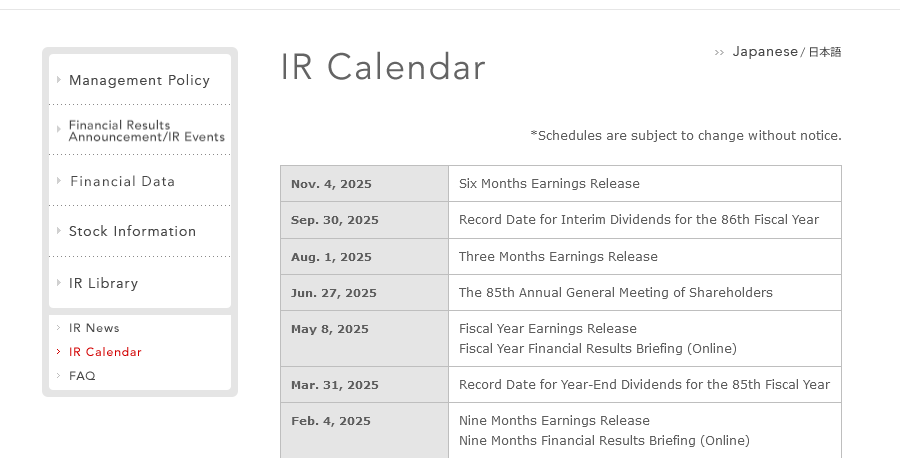Expand the Stock Information section
The width and height of the screenshot is (900, 458).
click(x=132, y=231)
